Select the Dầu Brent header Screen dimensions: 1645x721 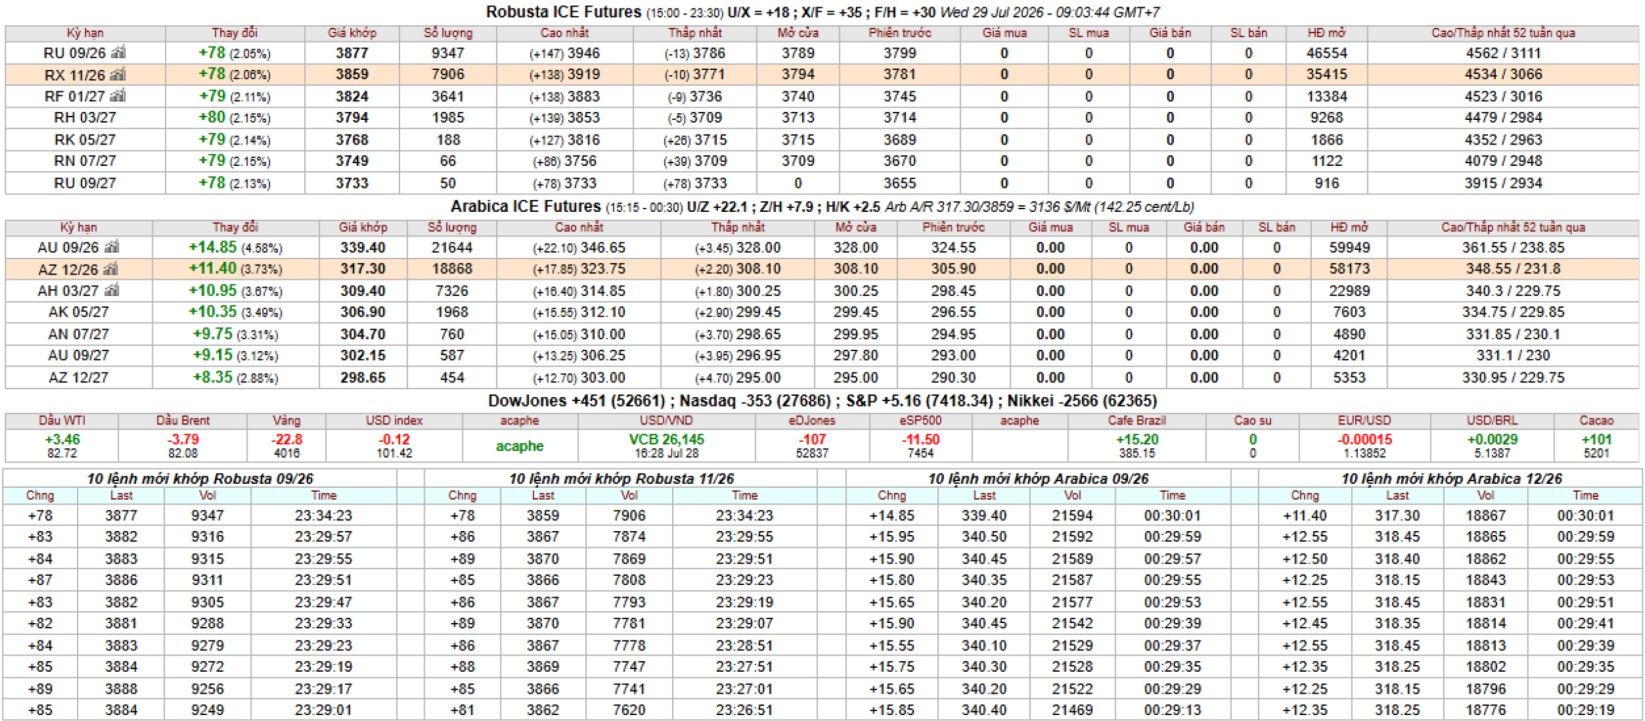point(183,421)
